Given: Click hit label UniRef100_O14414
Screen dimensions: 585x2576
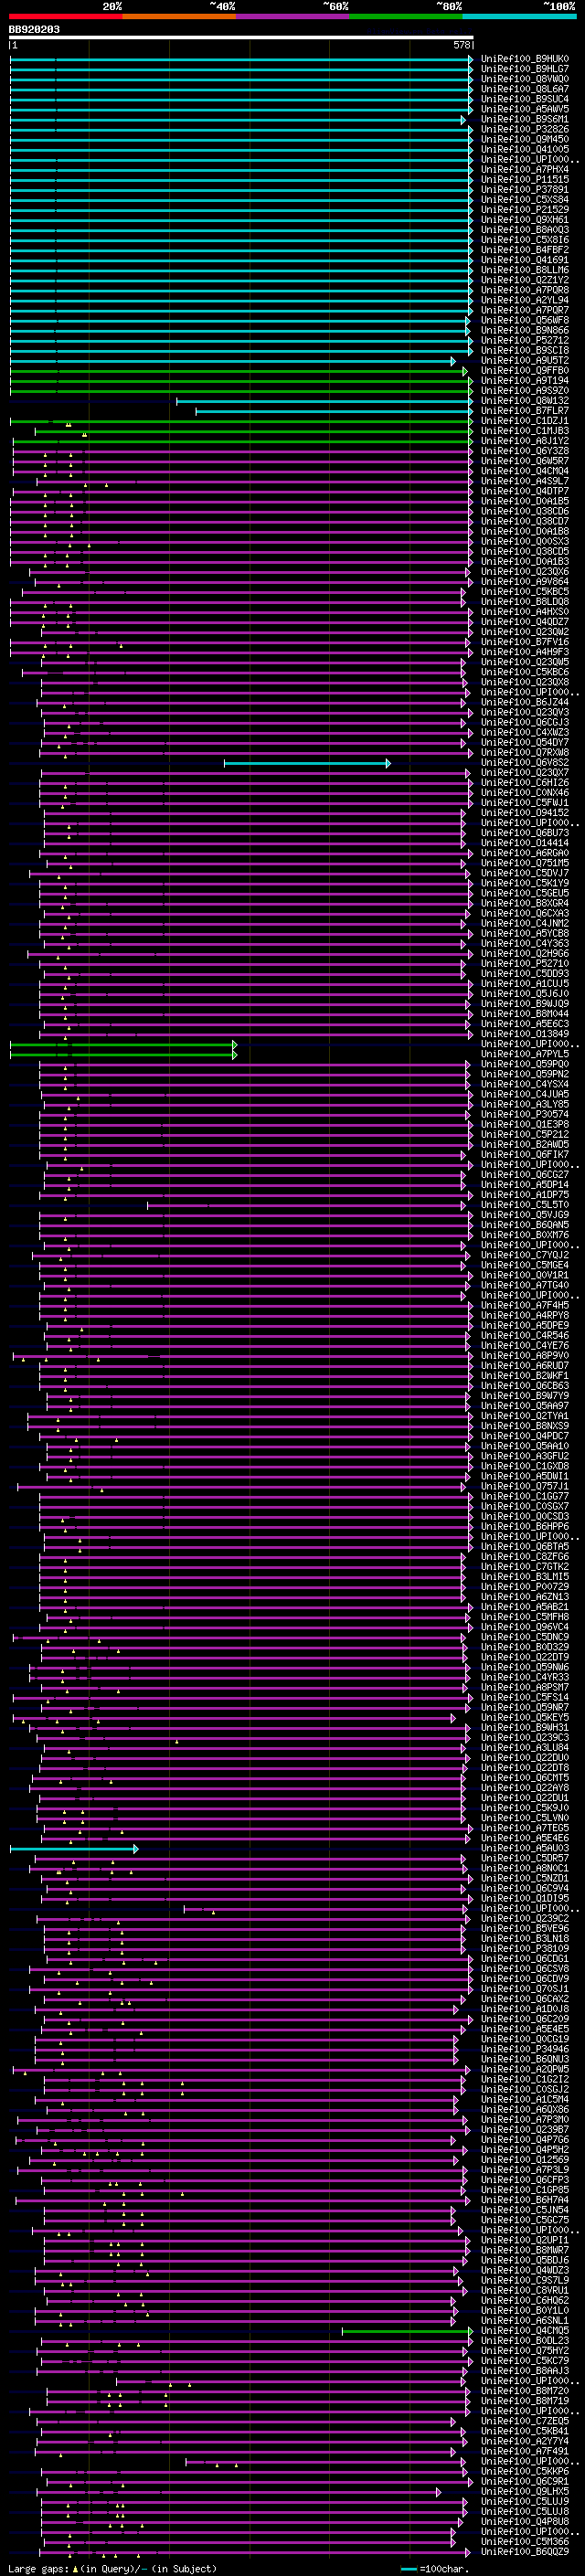Looking at the screenshot, I should [525, 843].
